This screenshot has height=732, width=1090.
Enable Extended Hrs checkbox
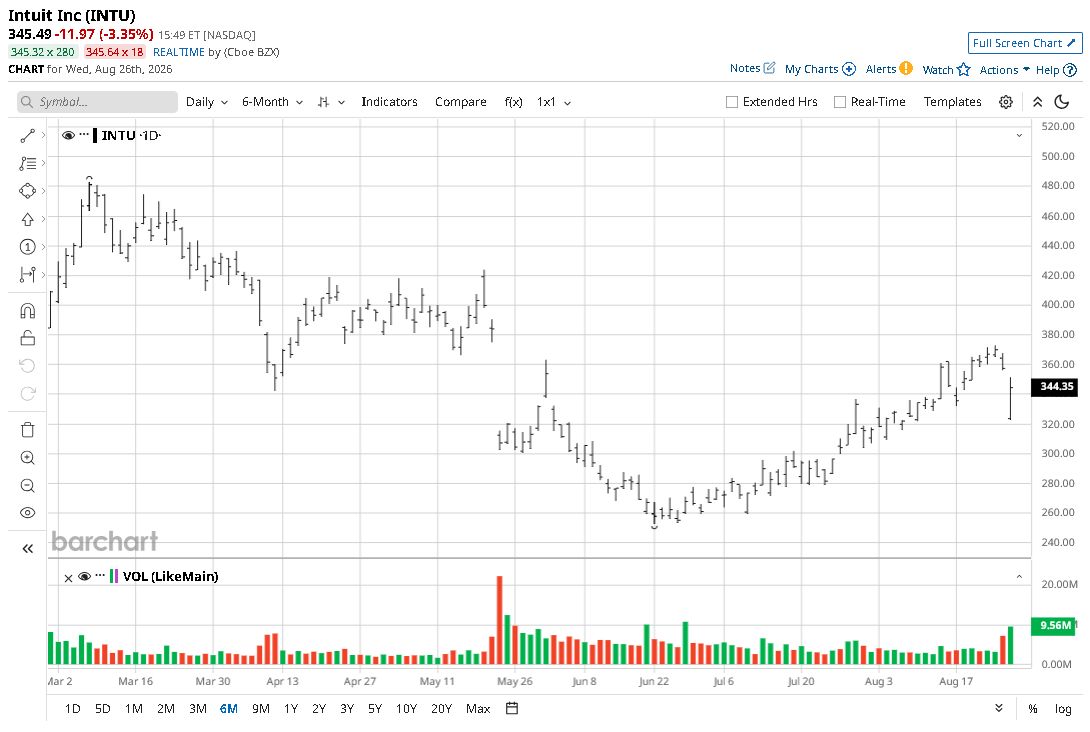tap(732, 102)
